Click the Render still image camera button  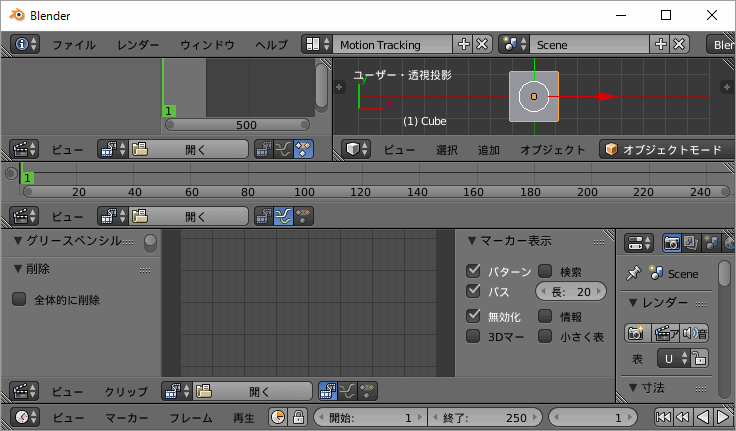click(x=637, y=333)
